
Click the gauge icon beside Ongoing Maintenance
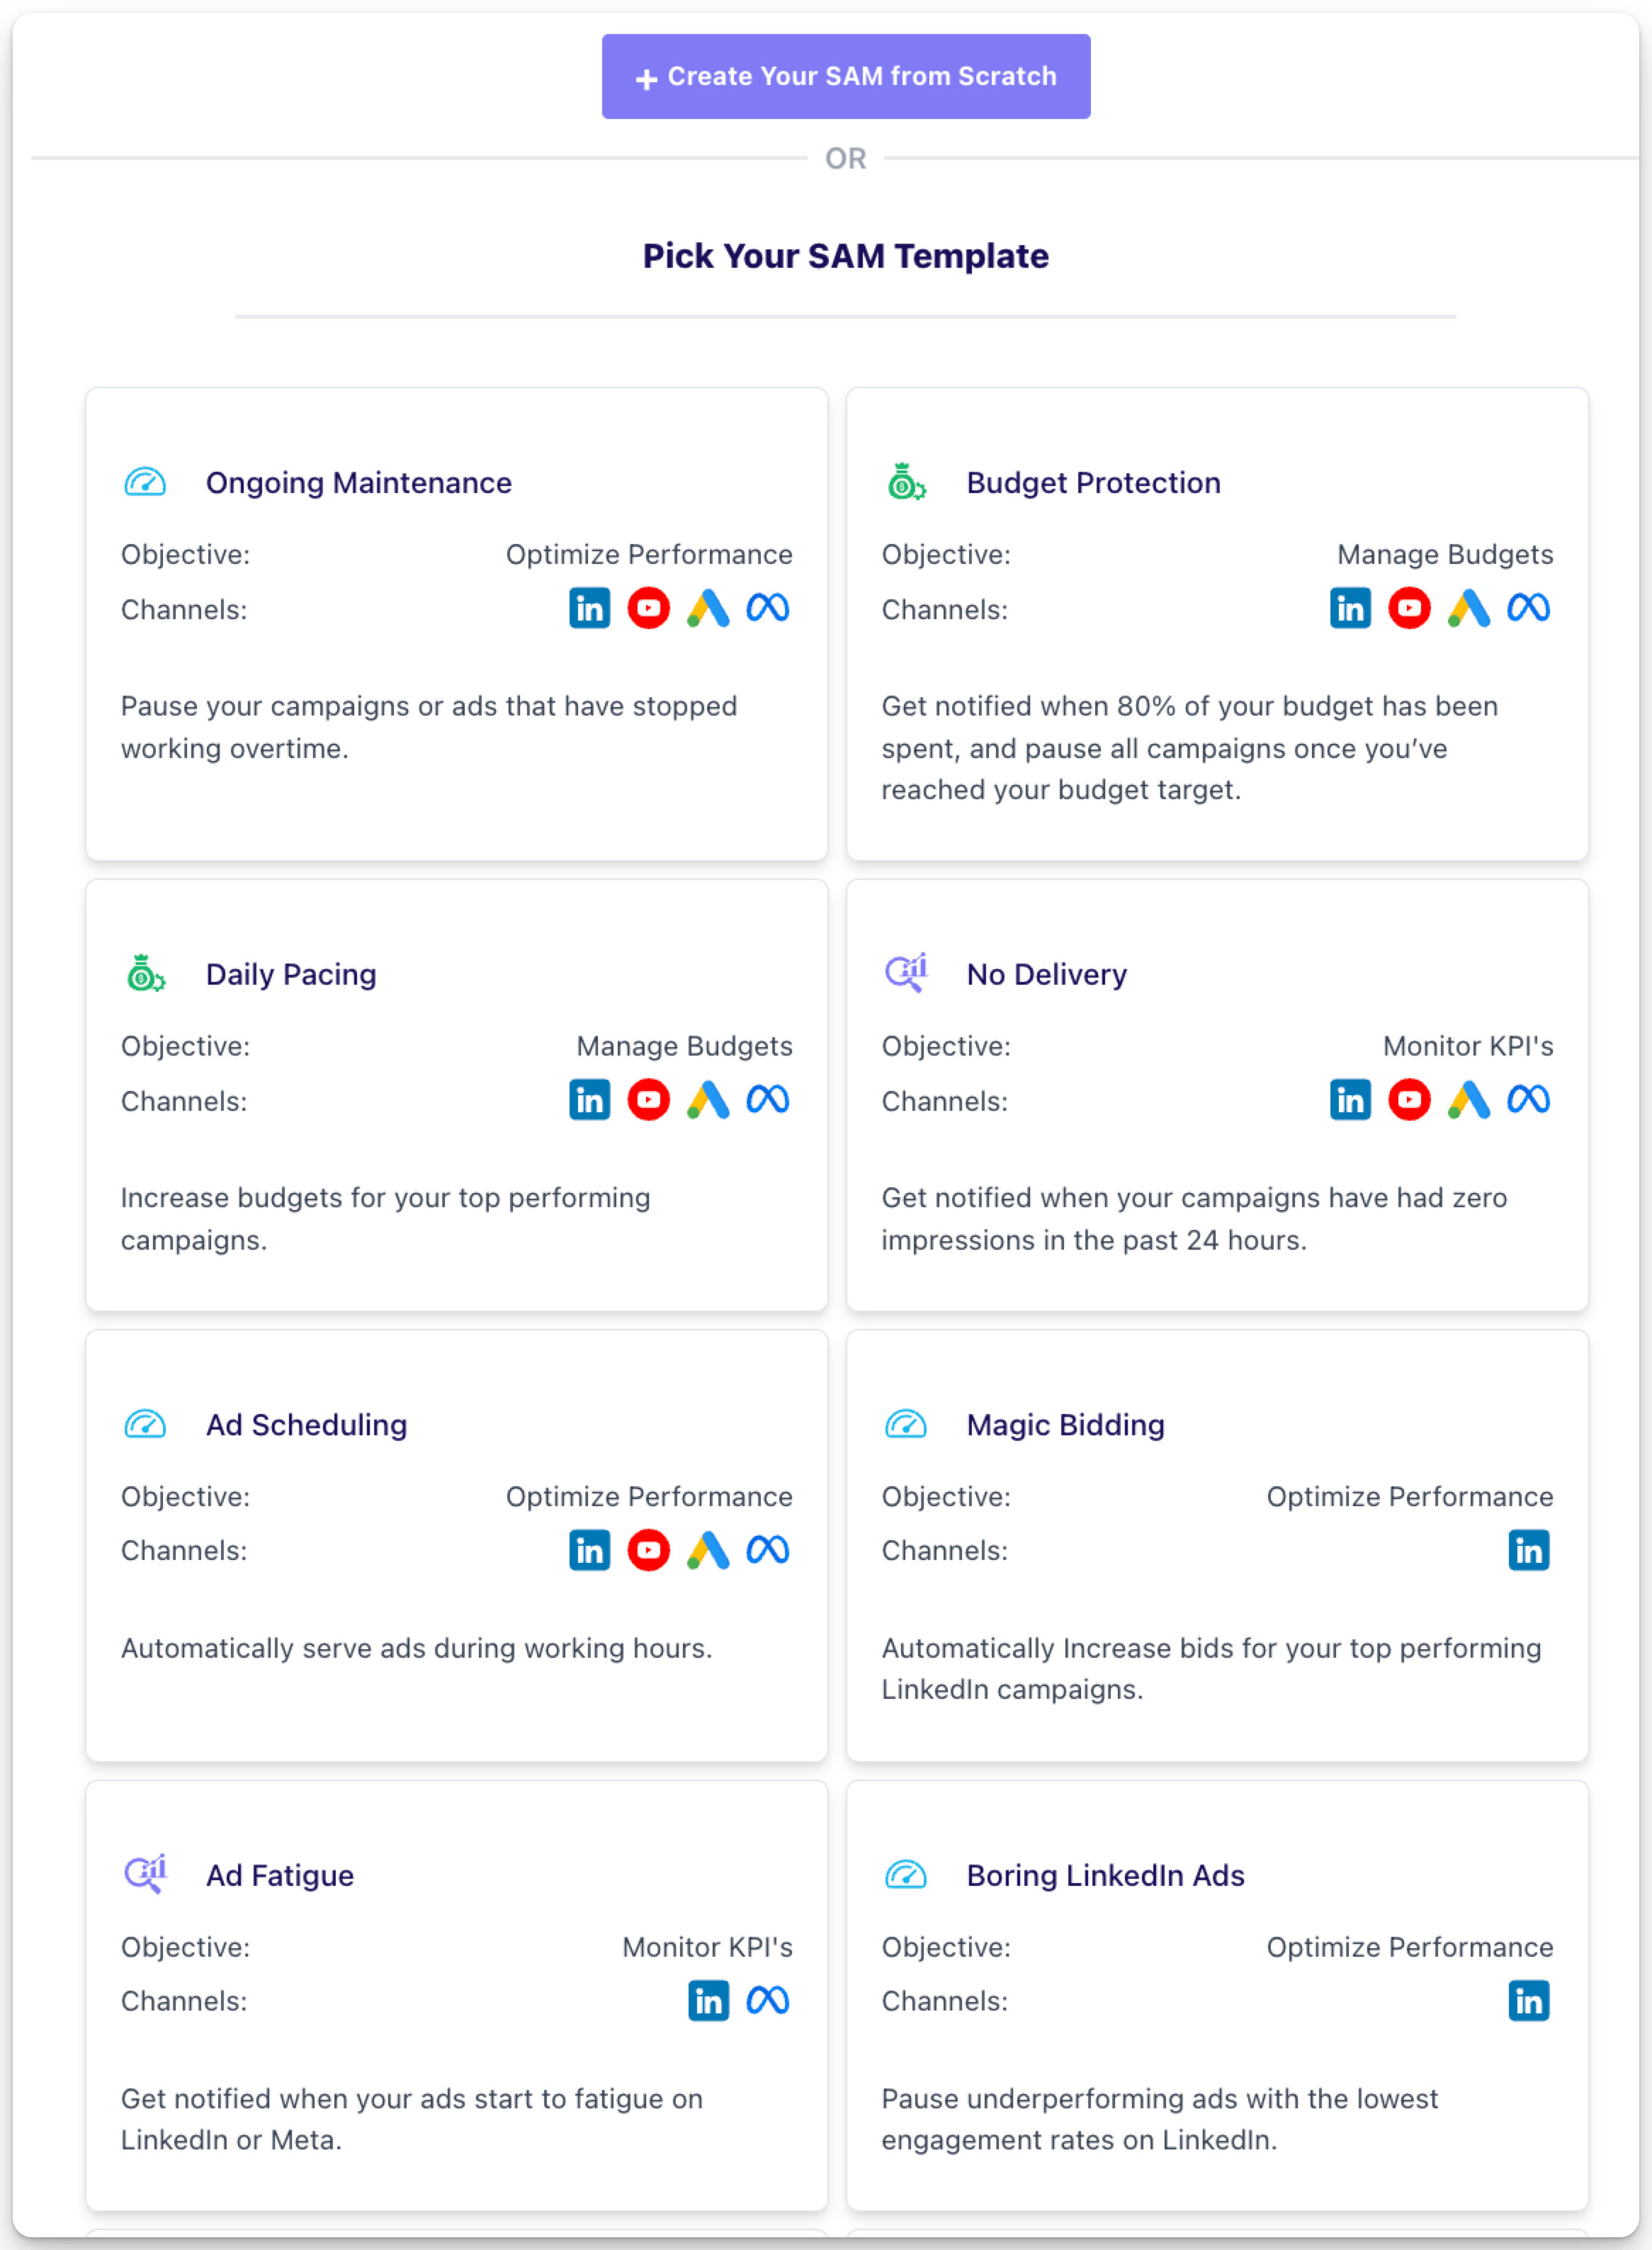coord(145,483)
